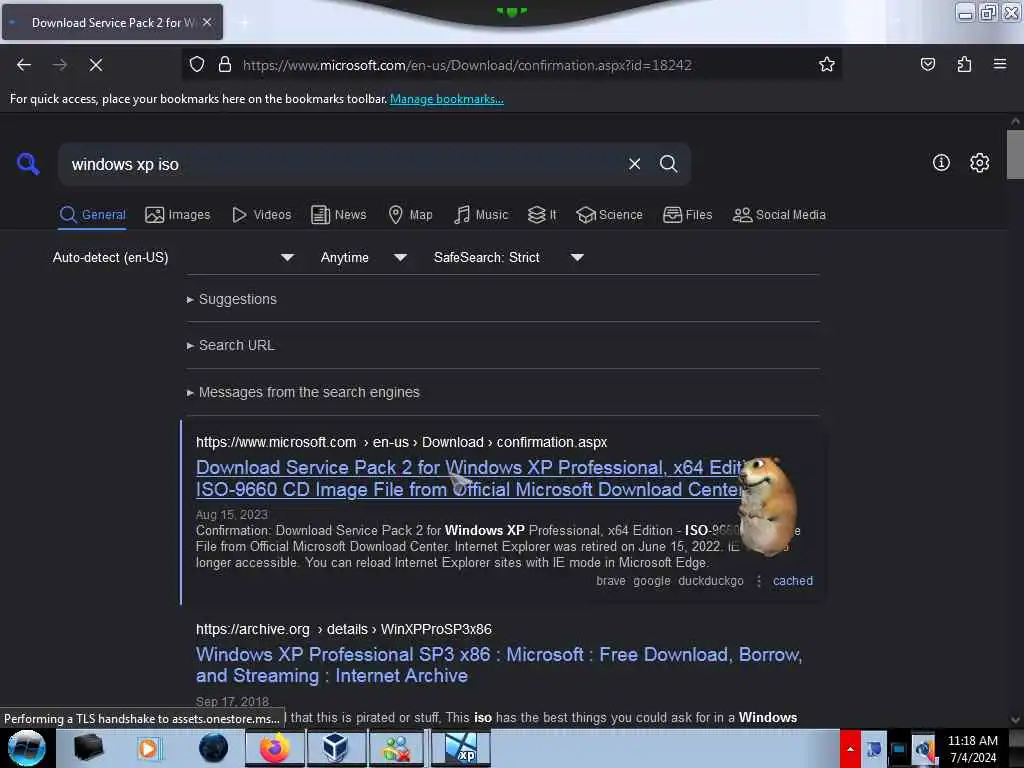Expand the Suggestions section
Viewport: 1024px width, 768px height.
pyautogui.click(x=232, y=299)
